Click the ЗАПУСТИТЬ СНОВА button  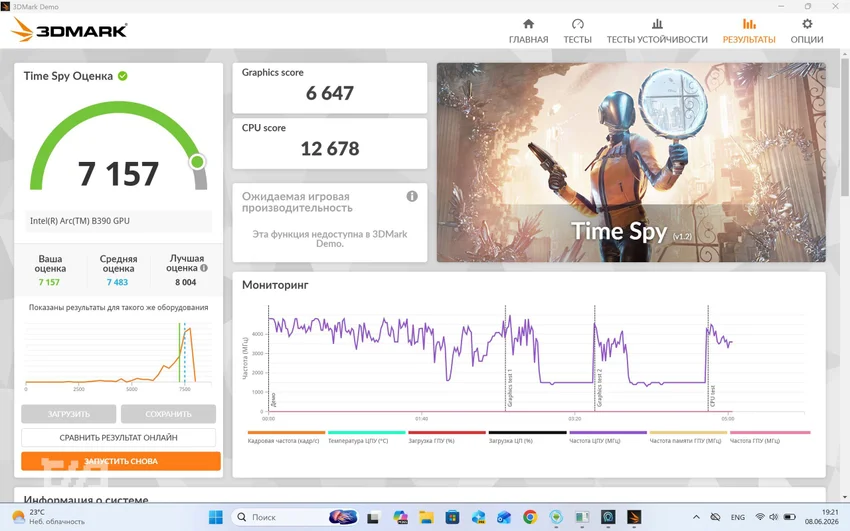click(121, 461)
